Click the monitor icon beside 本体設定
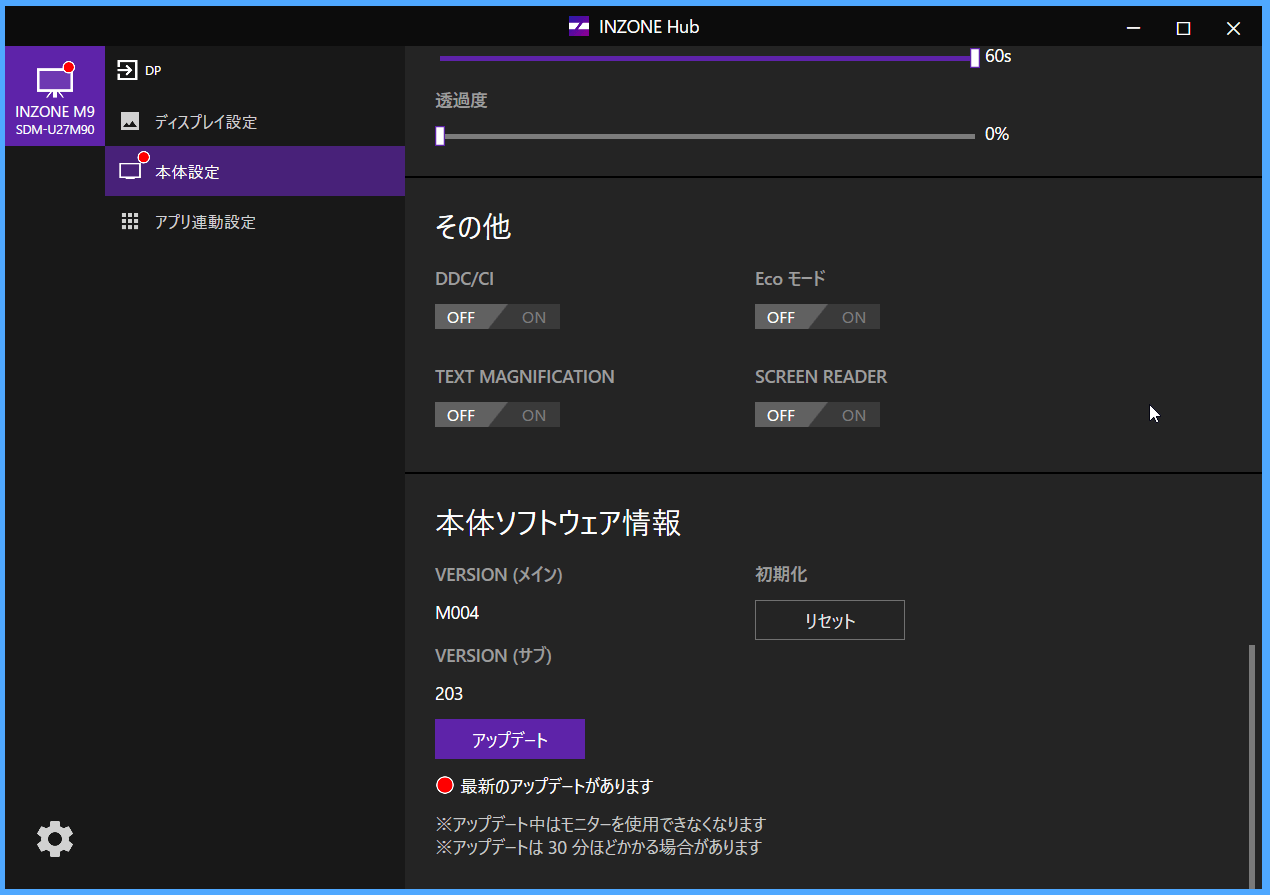 click(x=130, y=171)
